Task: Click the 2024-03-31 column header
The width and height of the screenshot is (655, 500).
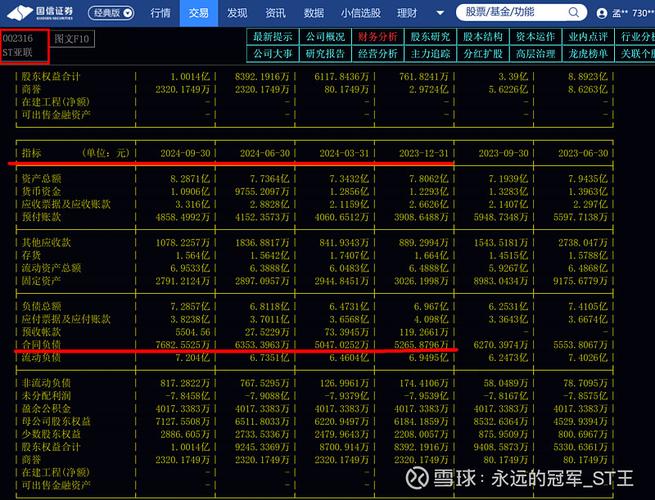Action: (x=345, y=153)
